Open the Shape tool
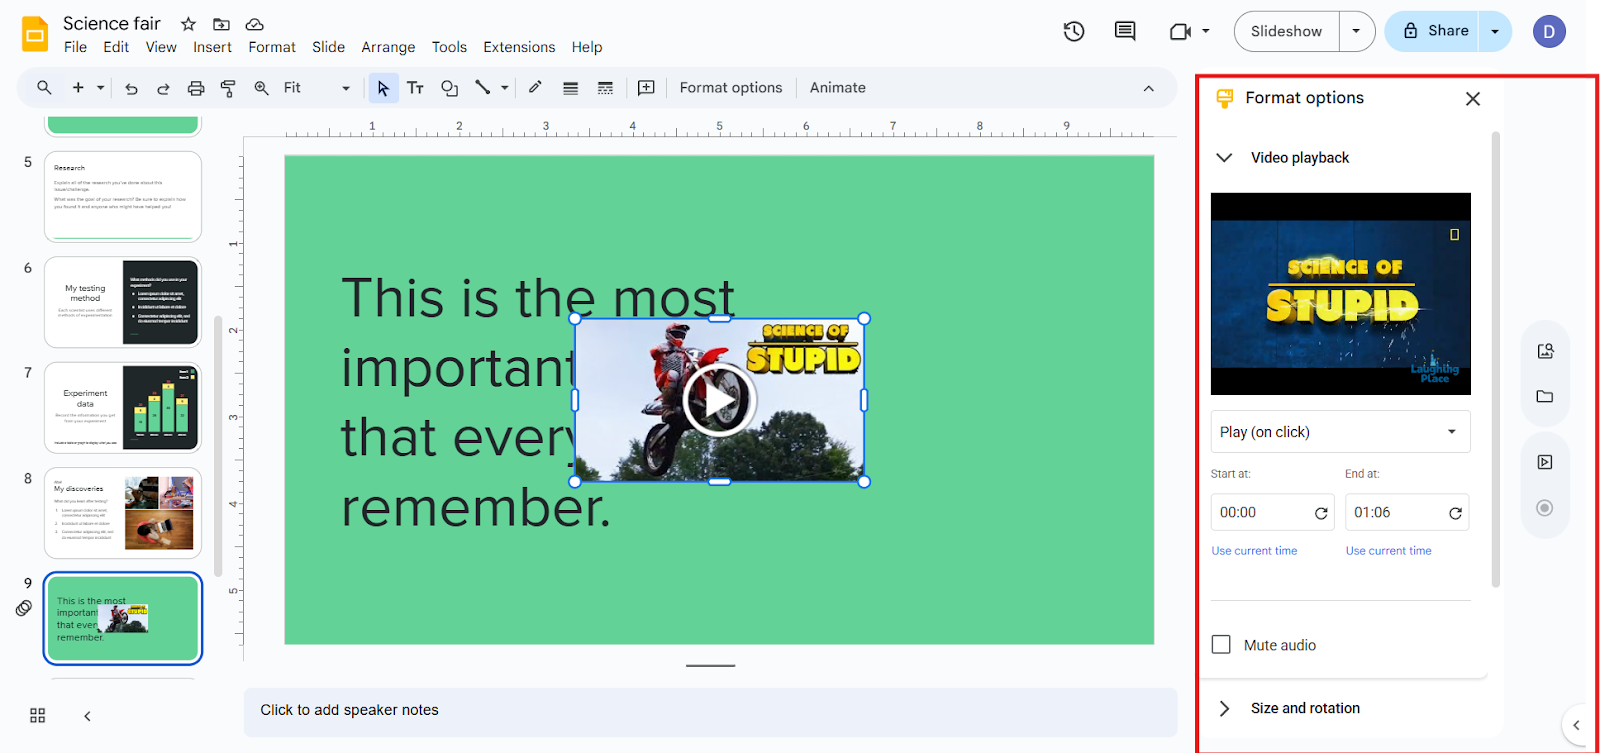 pos(449,88)
